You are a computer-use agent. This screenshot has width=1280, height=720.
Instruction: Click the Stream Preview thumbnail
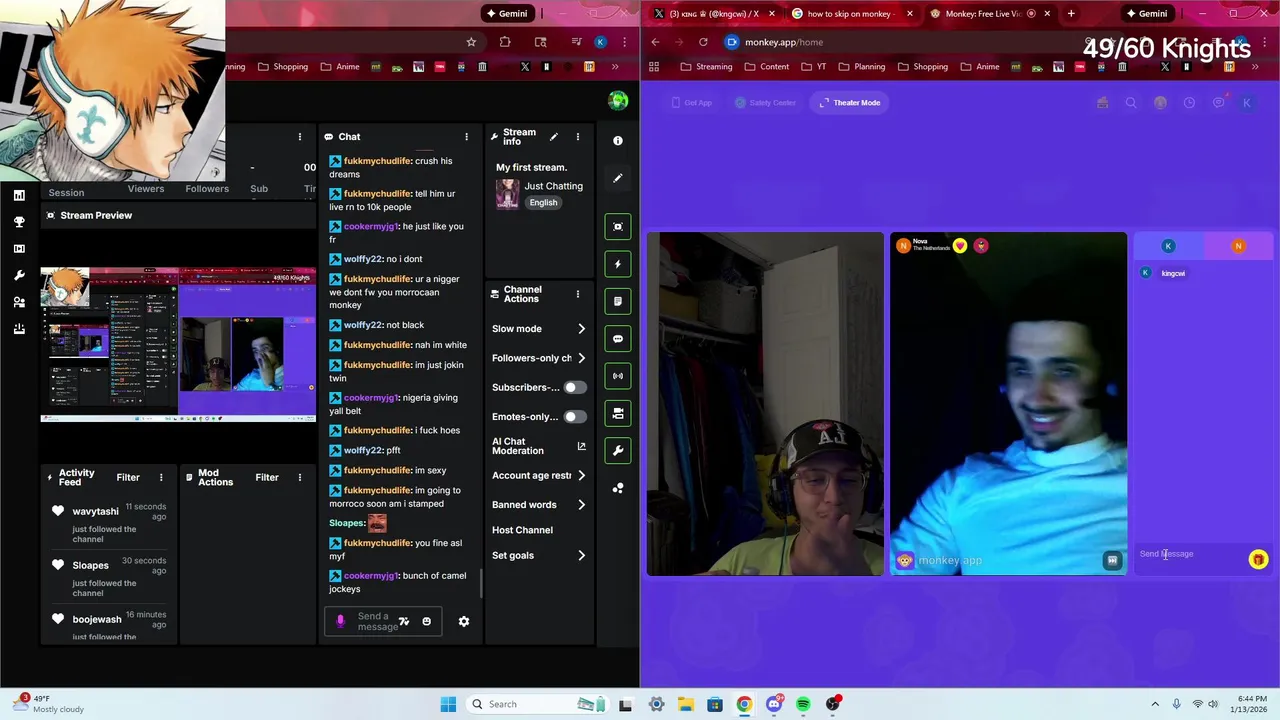click(x=178, y=344)
